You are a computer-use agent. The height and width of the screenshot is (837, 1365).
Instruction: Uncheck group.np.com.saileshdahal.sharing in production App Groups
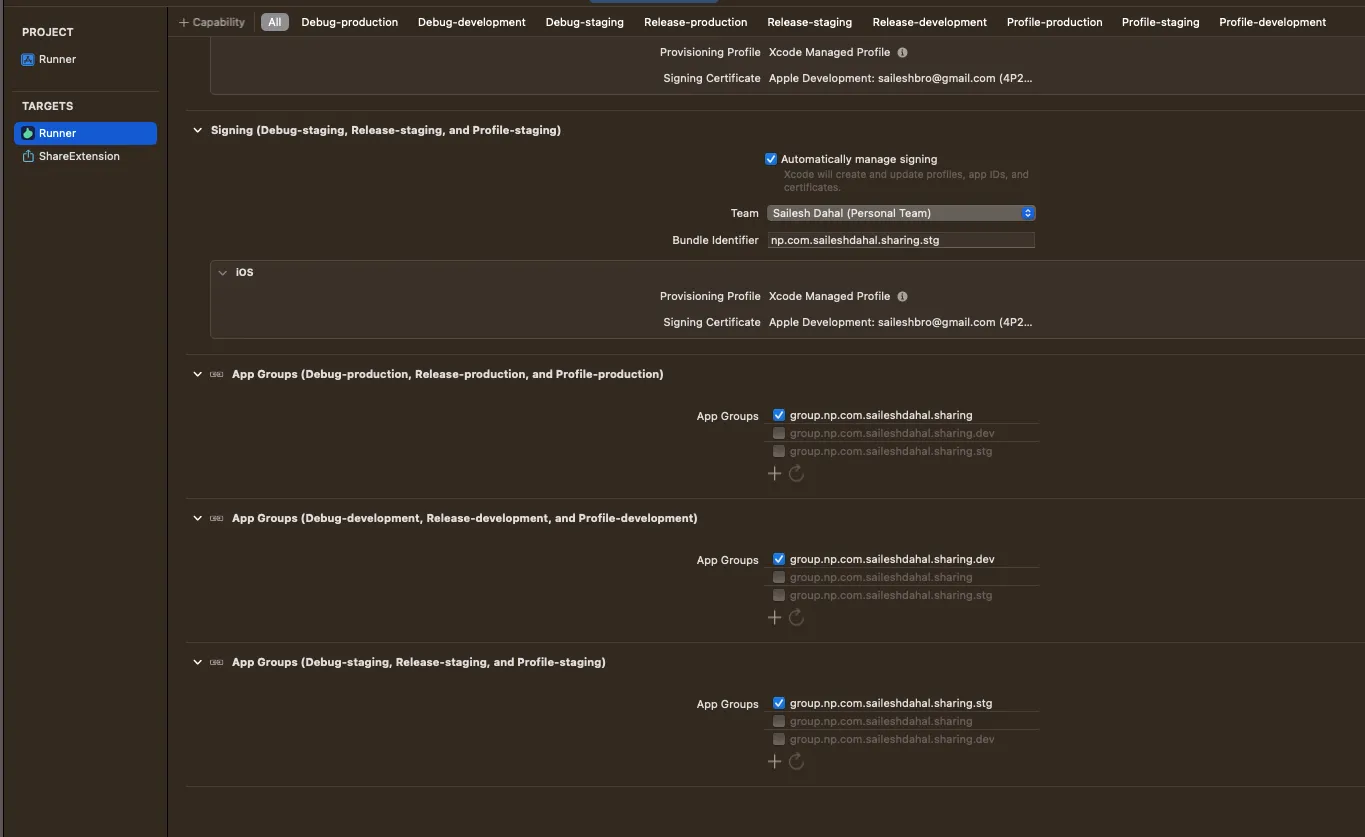(x=779, y=415)
